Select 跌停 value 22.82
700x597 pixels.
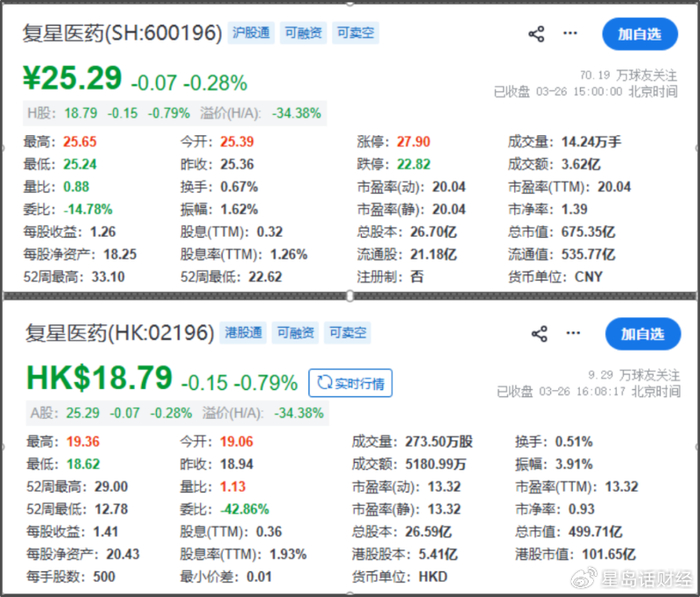tap(413, 164)
